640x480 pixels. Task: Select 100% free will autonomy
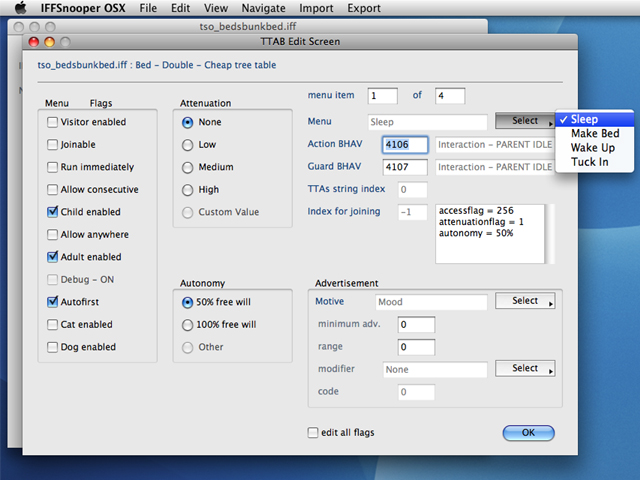click(x=187, y=325)
